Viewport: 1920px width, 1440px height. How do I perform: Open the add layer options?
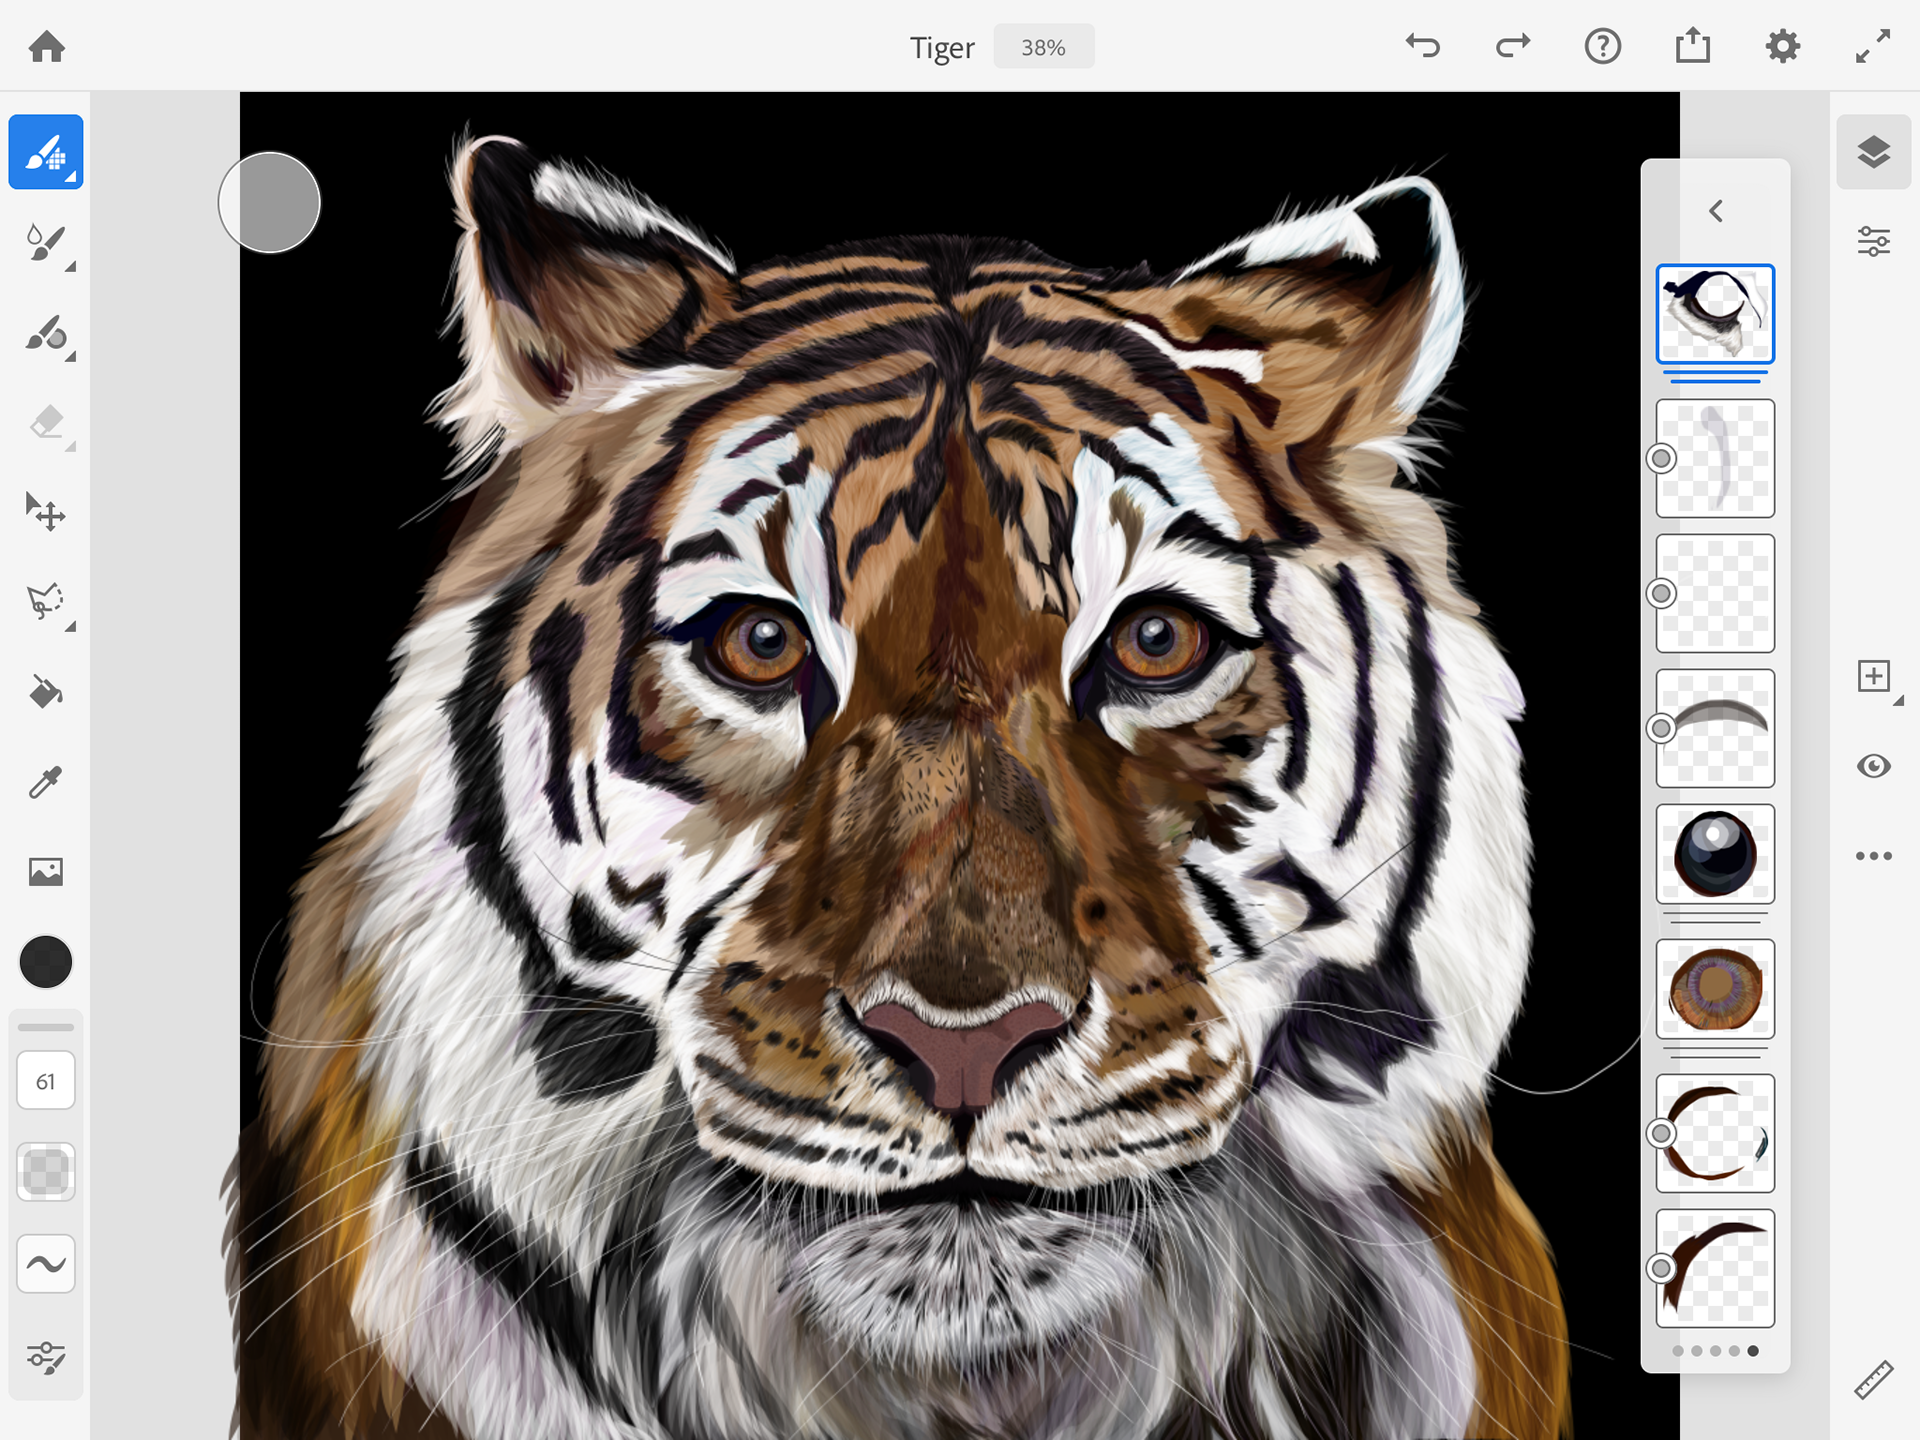point(1873,677)
